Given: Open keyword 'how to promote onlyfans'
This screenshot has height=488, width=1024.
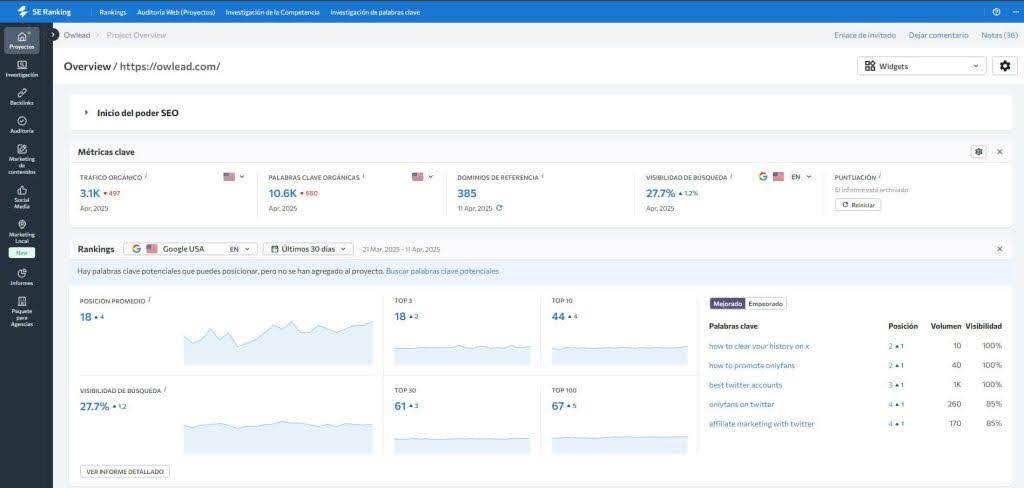Looking at the screenshot, I should [x=752, y=365].
